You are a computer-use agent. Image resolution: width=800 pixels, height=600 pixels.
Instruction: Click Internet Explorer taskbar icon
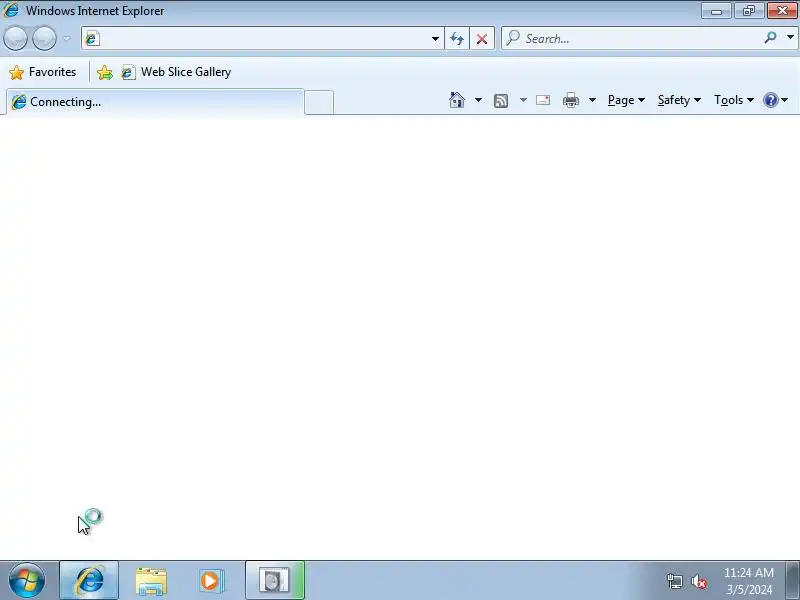coord(89,581)
